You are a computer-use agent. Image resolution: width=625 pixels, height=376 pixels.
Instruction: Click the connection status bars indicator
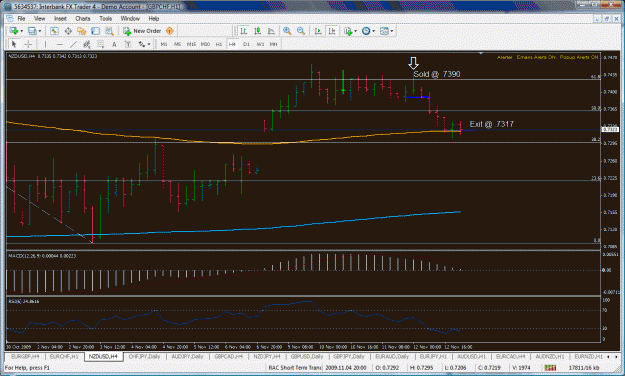[550, 368]
